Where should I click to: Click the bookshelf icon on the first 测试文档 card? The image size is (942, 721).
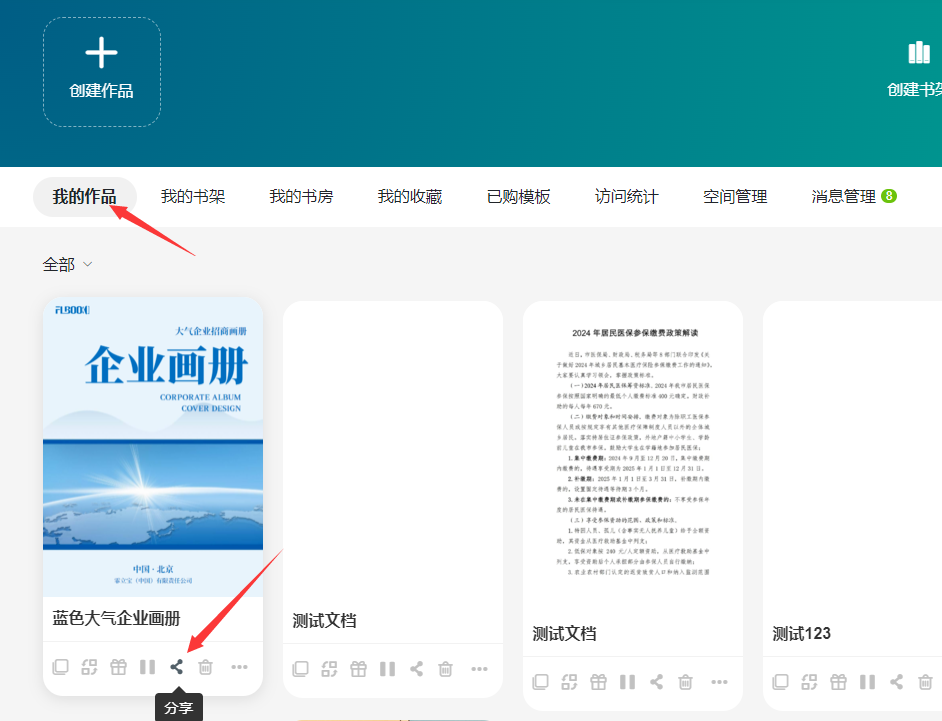click(x=387, y=669)
